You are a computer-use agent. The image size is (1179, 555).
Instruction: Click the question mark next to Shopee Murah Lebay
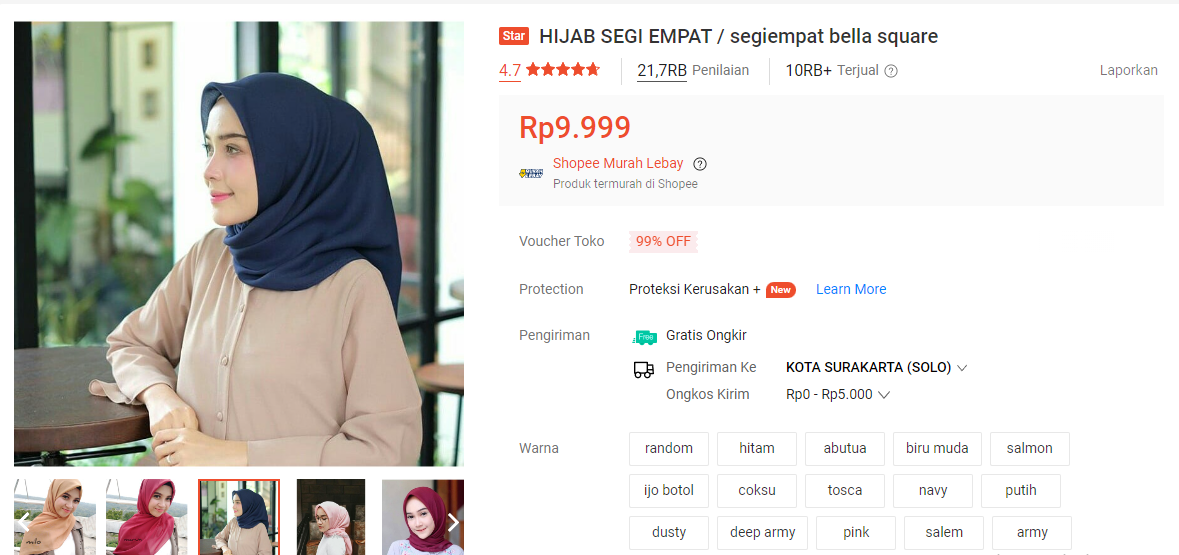(700, 164)
